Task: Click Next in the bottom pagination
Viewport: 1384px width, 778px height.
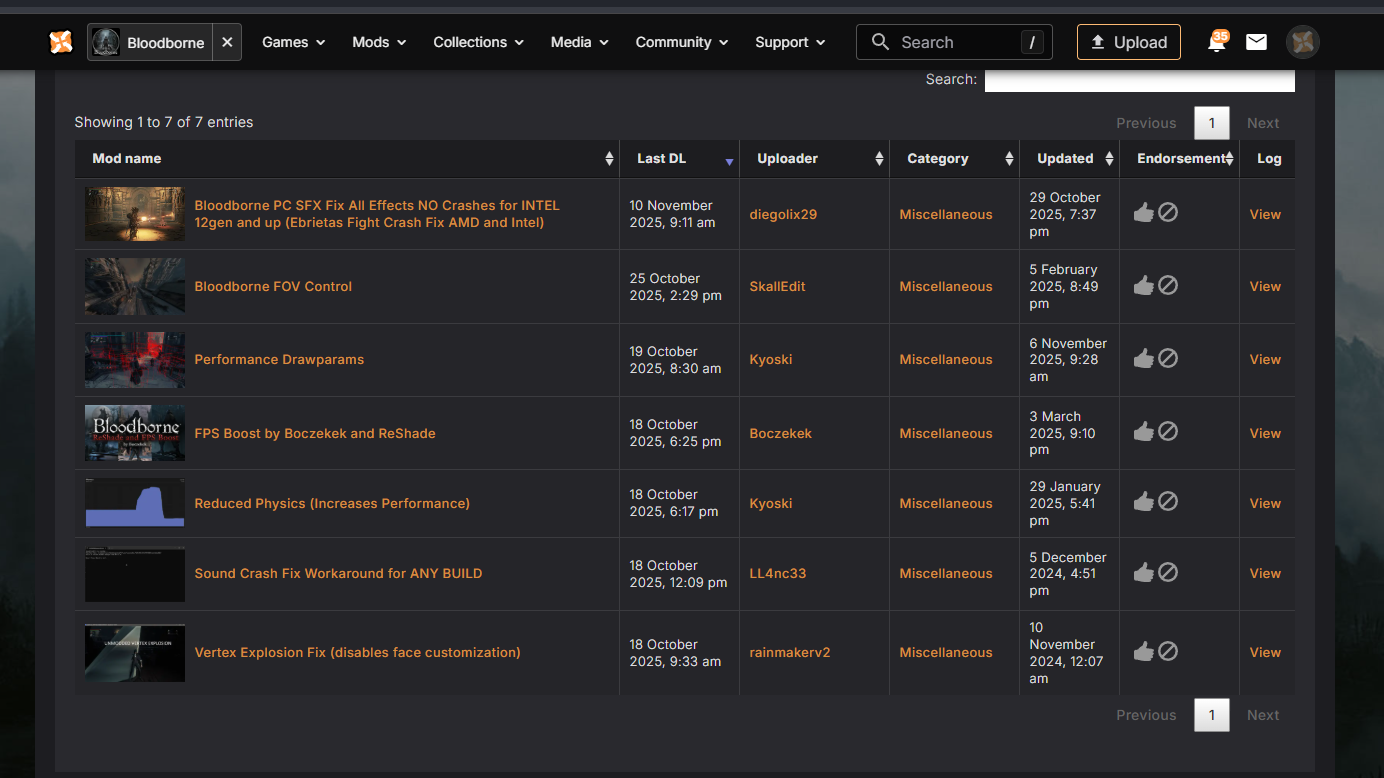Action: 1263,715
